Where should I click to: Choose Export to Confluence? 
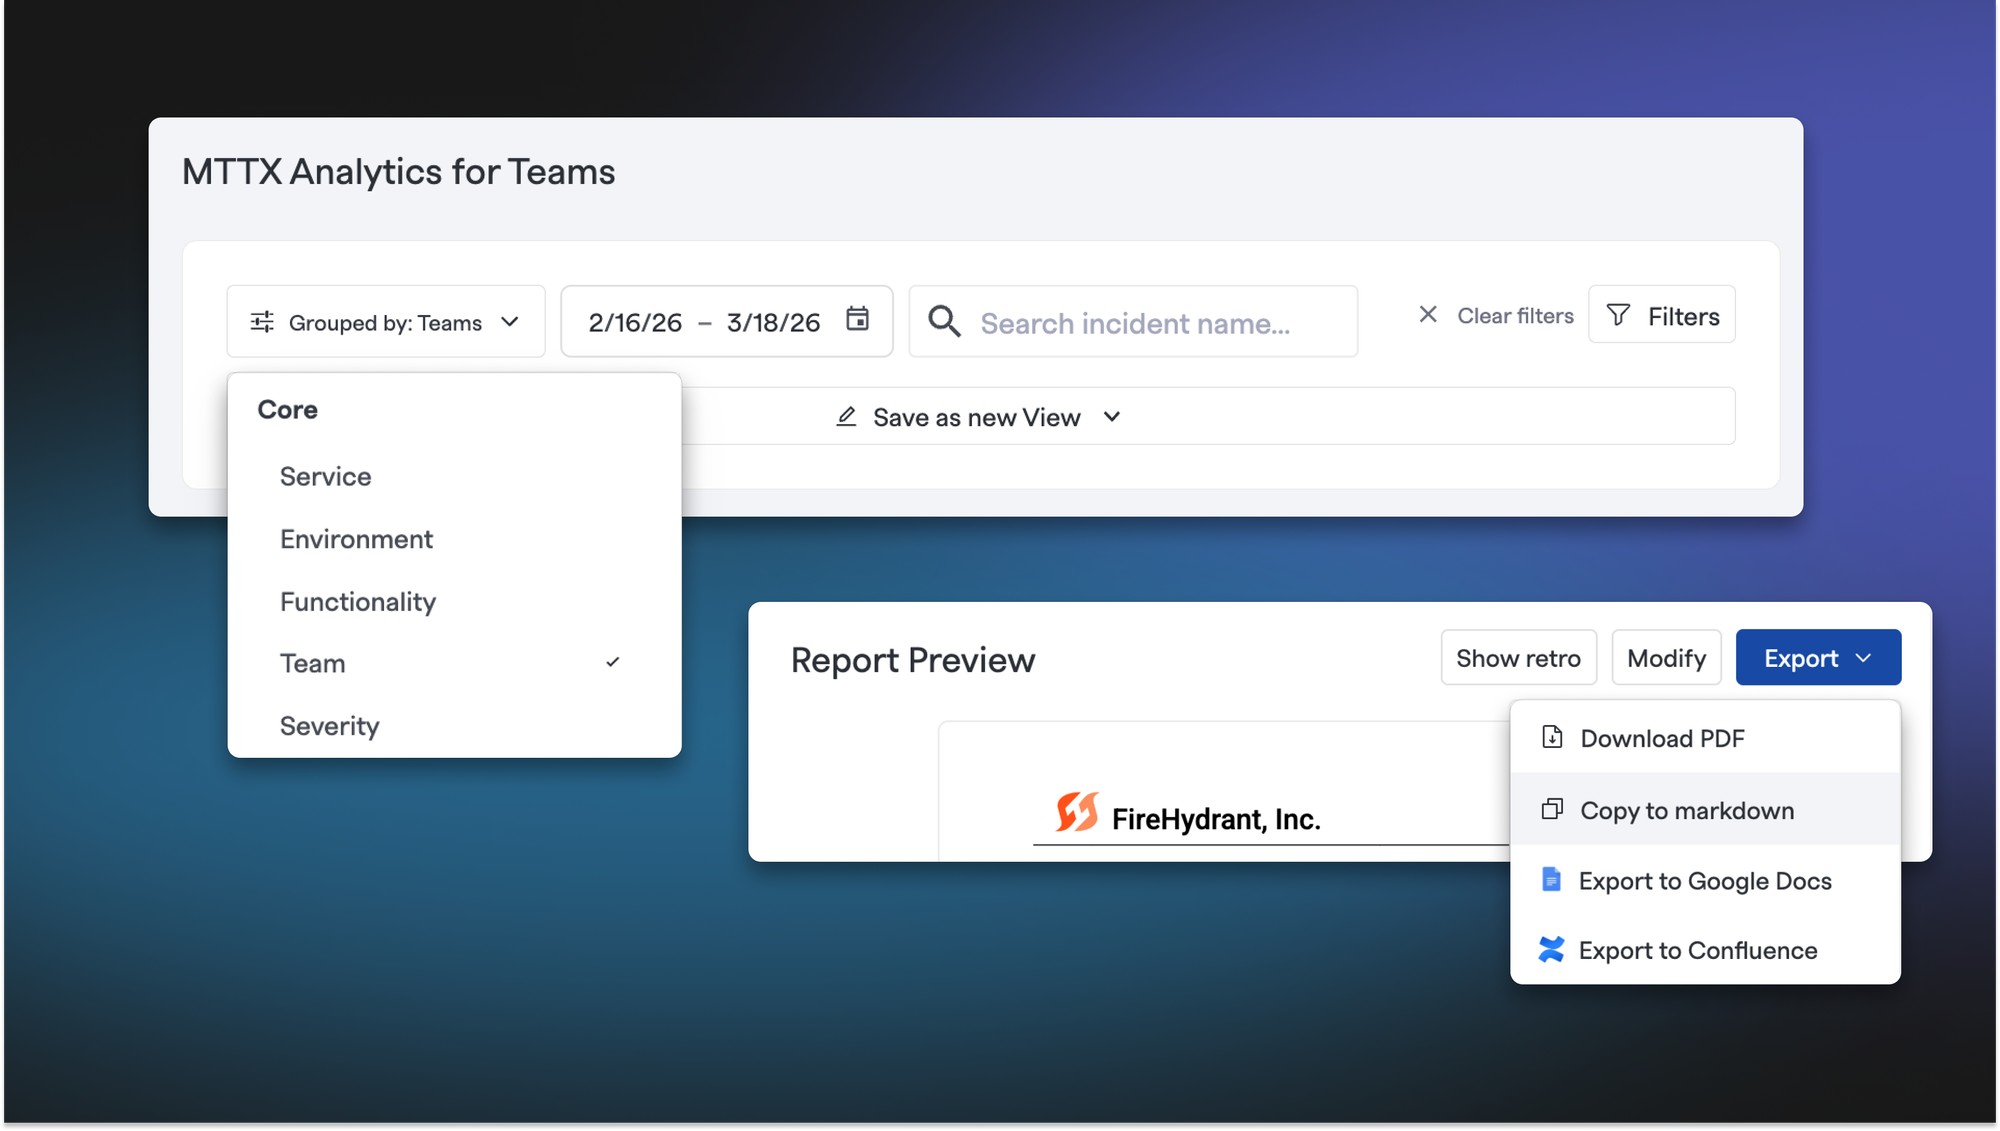click(1705, 950)
